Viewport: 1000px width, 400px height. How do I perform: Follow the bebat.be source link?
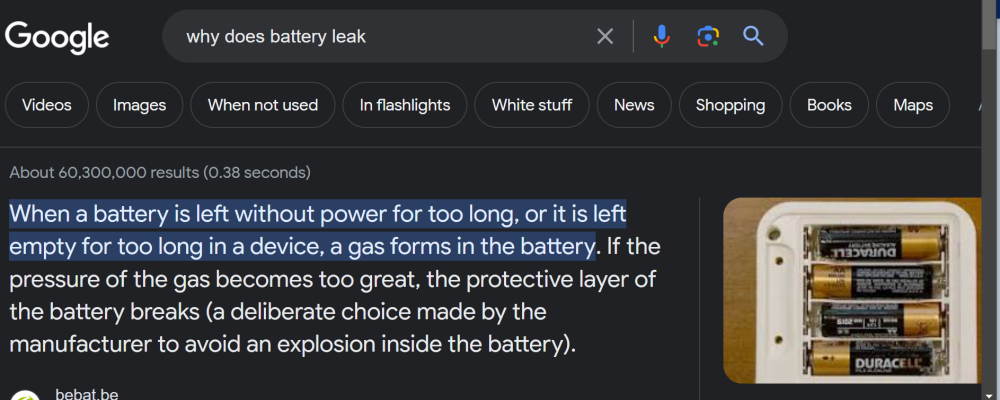click(x=87, y=394)
